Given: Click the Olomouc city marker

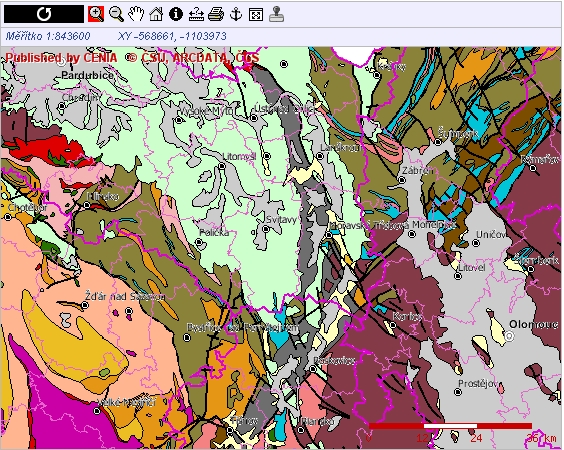Looking at the screenshot, I should pyautogui.click(x=509, y=336).
